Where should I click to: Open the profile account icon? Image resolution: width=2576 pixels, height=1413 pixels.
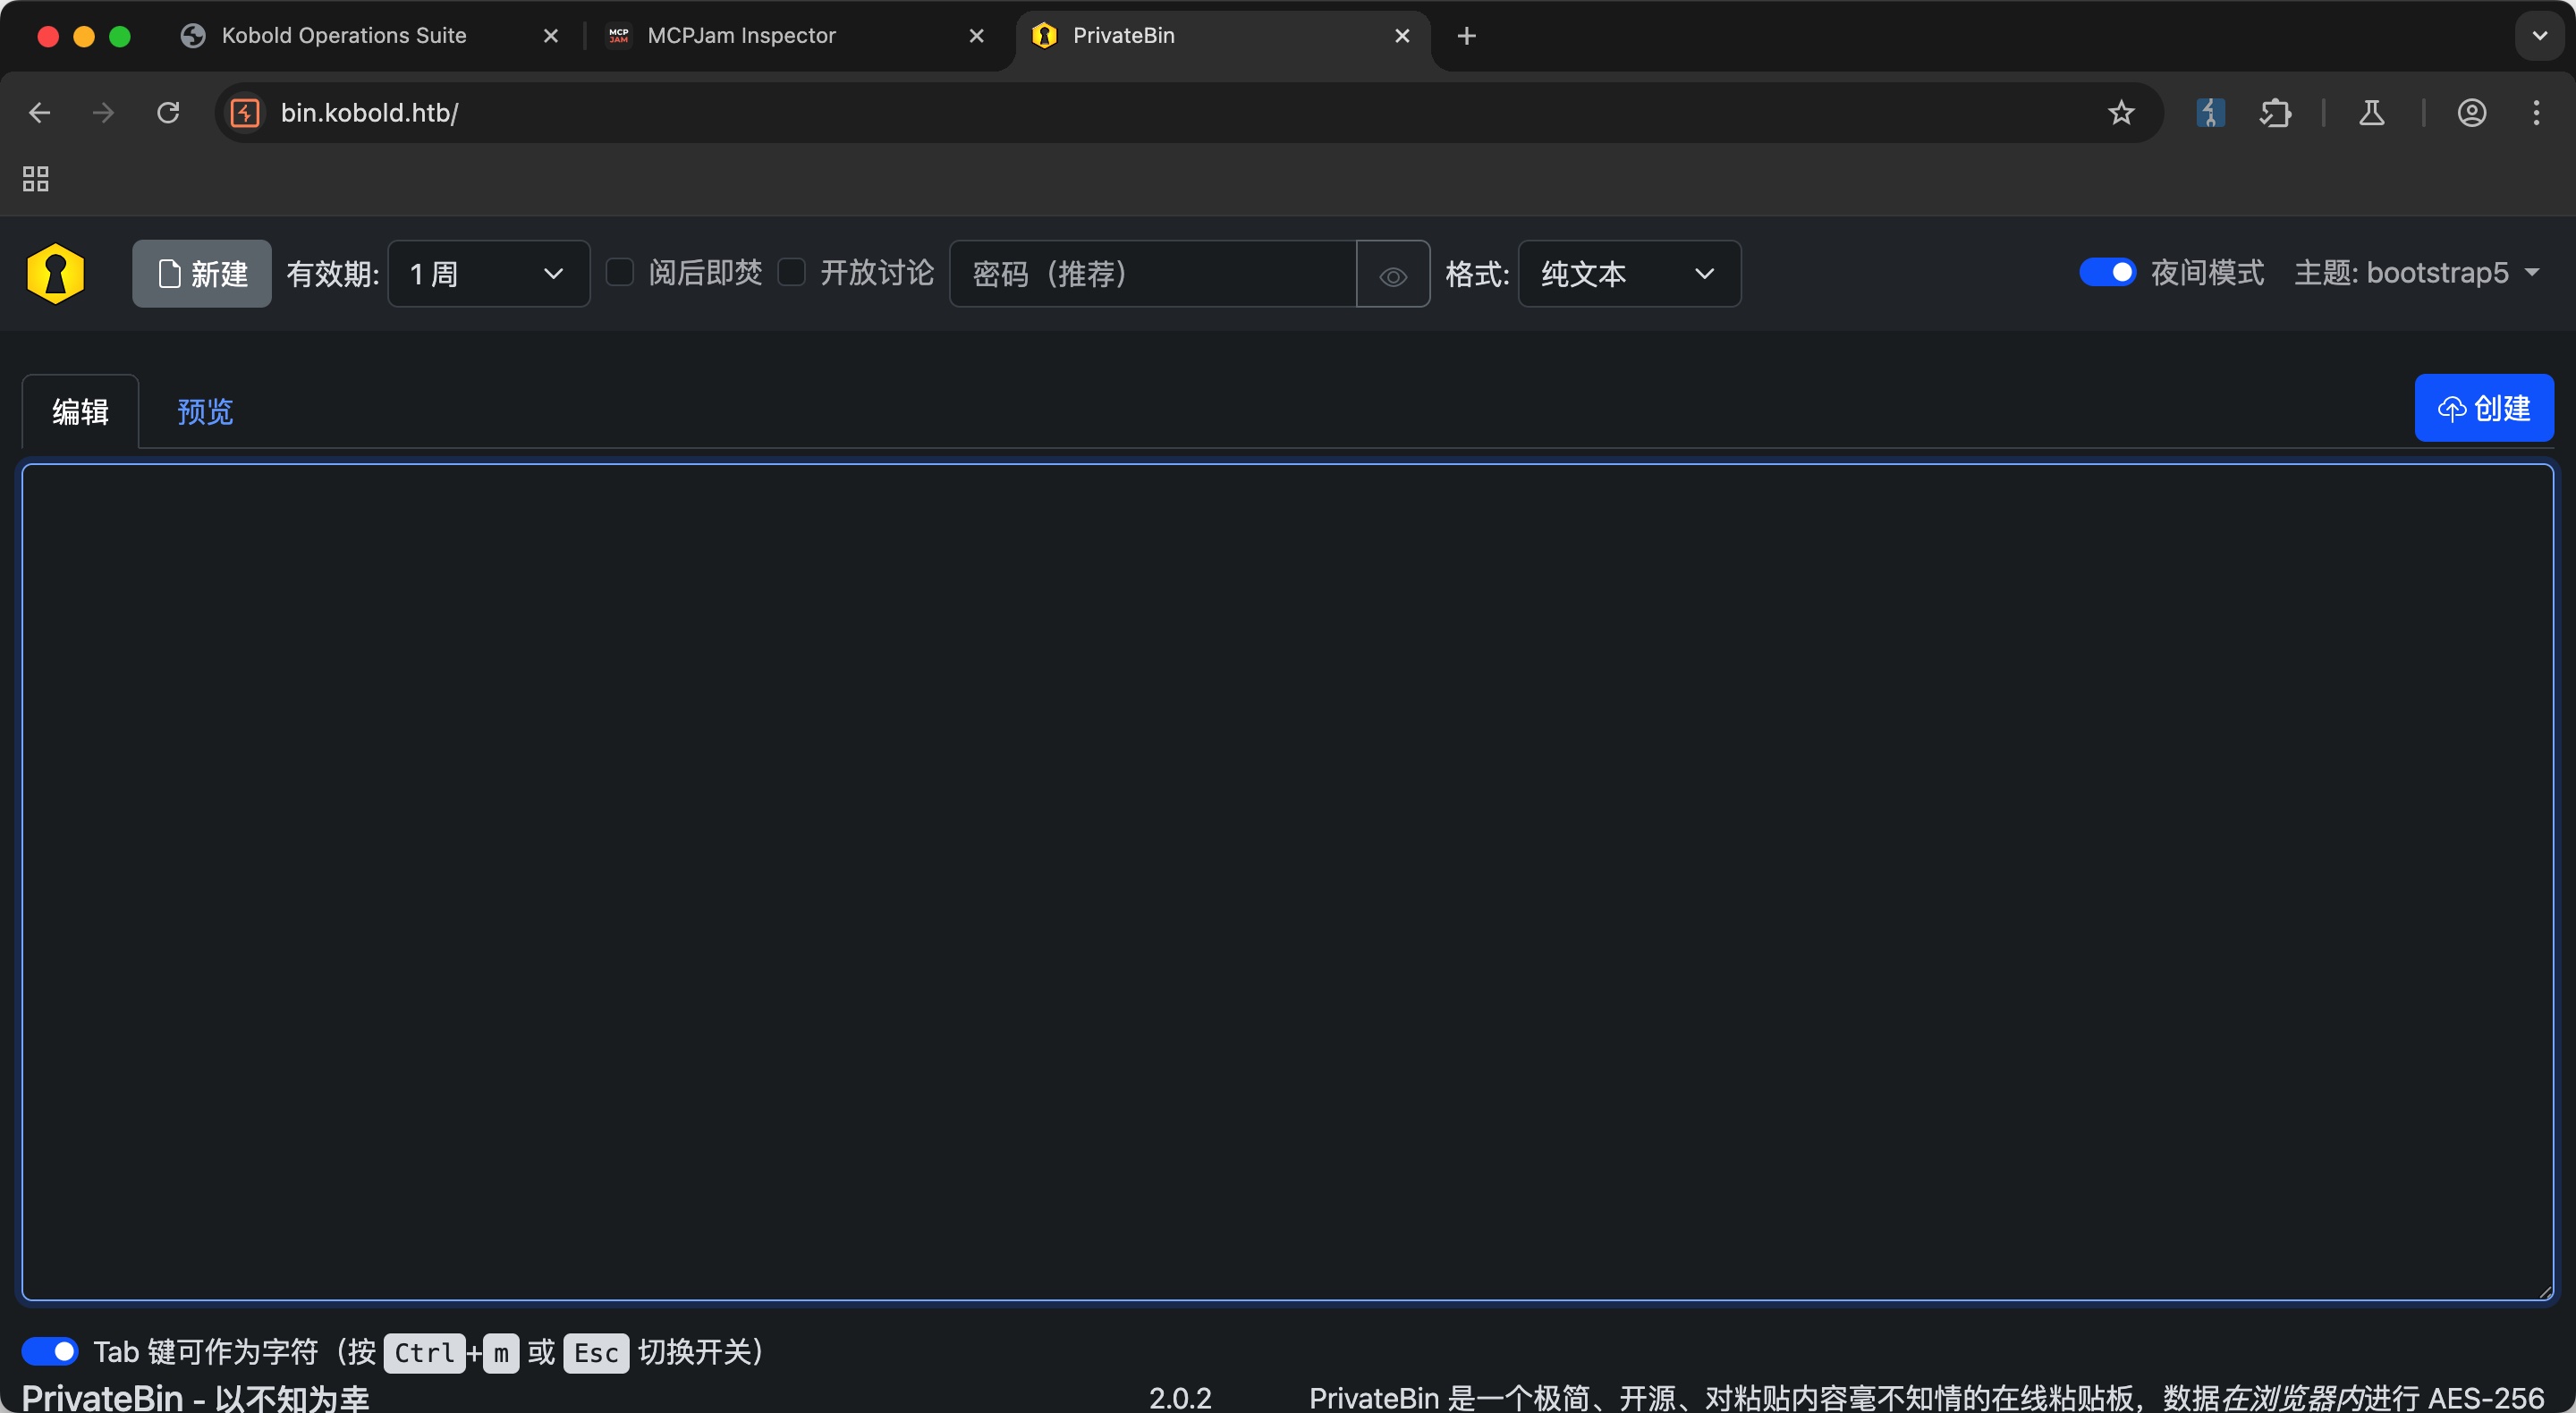pos(2472,113)
